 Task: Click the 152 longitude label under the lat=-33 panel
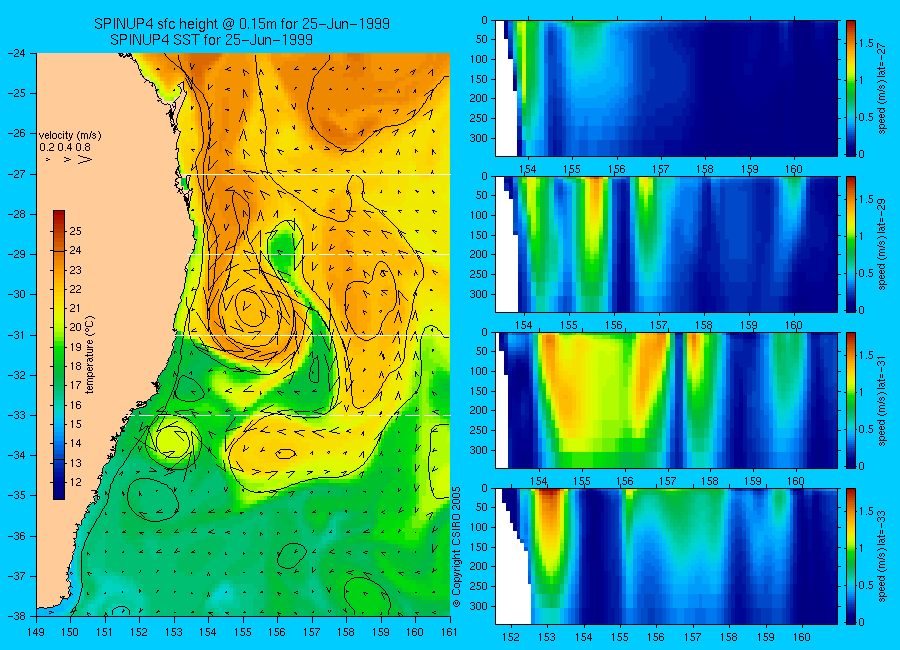click(x=510, y=637)
